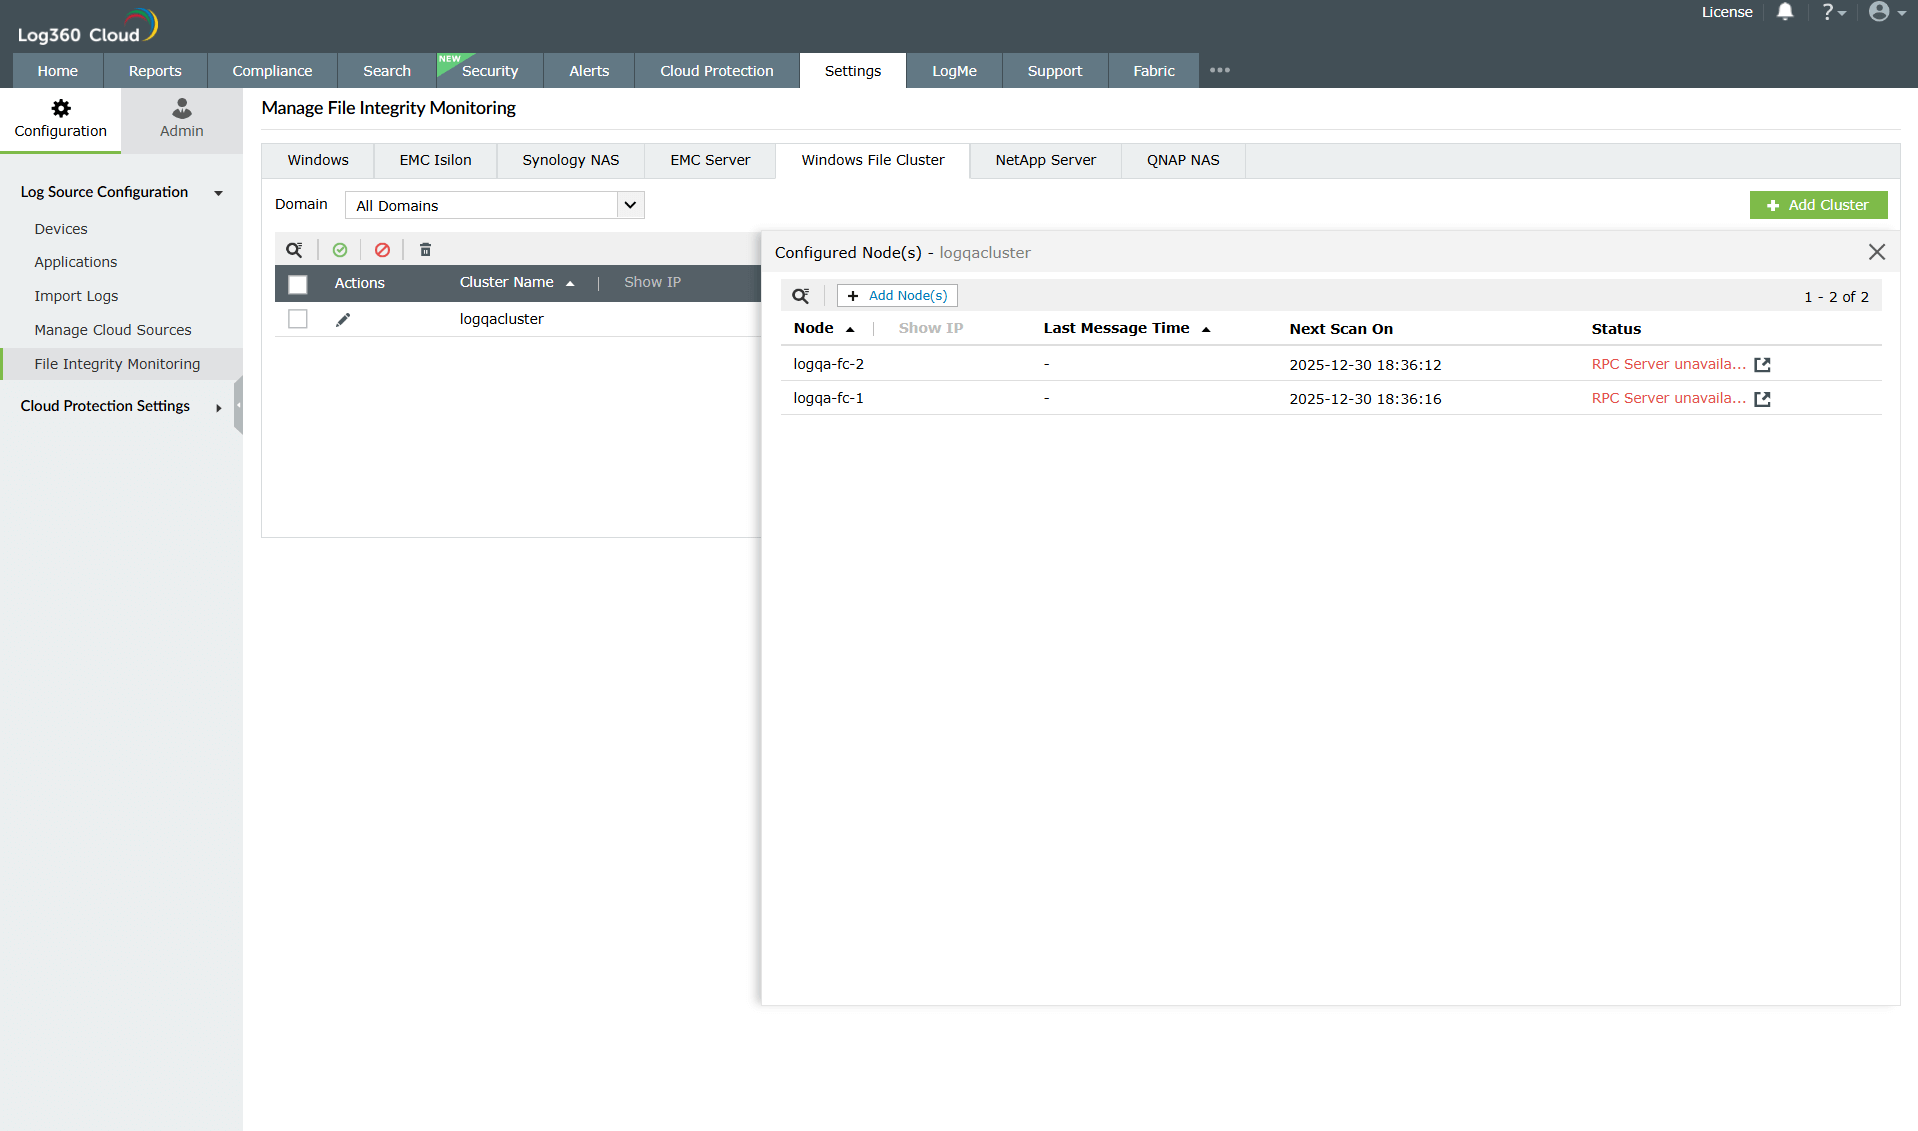1918x1131 pixels.
Task: Open the All Domains dropdown
Action: (x=630, y=204)
